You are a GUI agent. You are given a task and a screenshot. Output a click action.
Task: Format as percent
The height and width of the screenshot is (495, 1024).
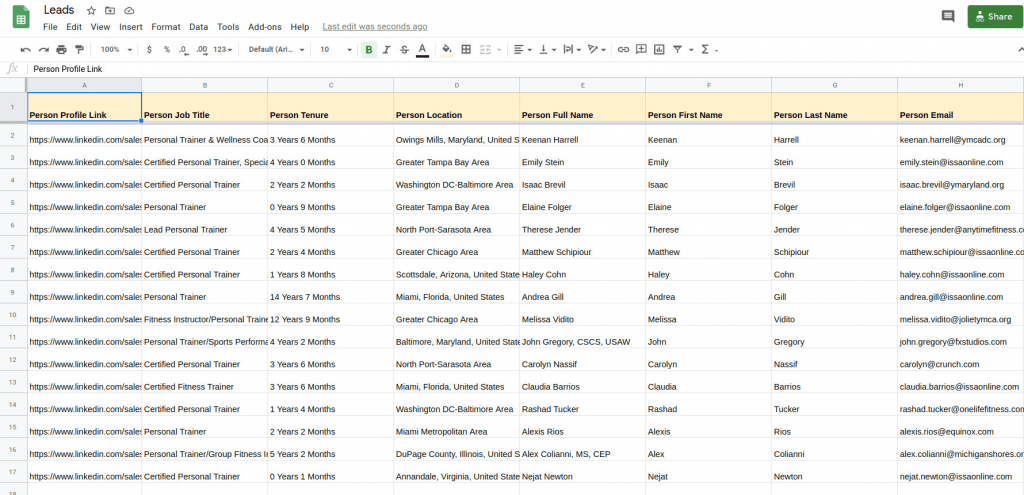click(x=167, y=50)
